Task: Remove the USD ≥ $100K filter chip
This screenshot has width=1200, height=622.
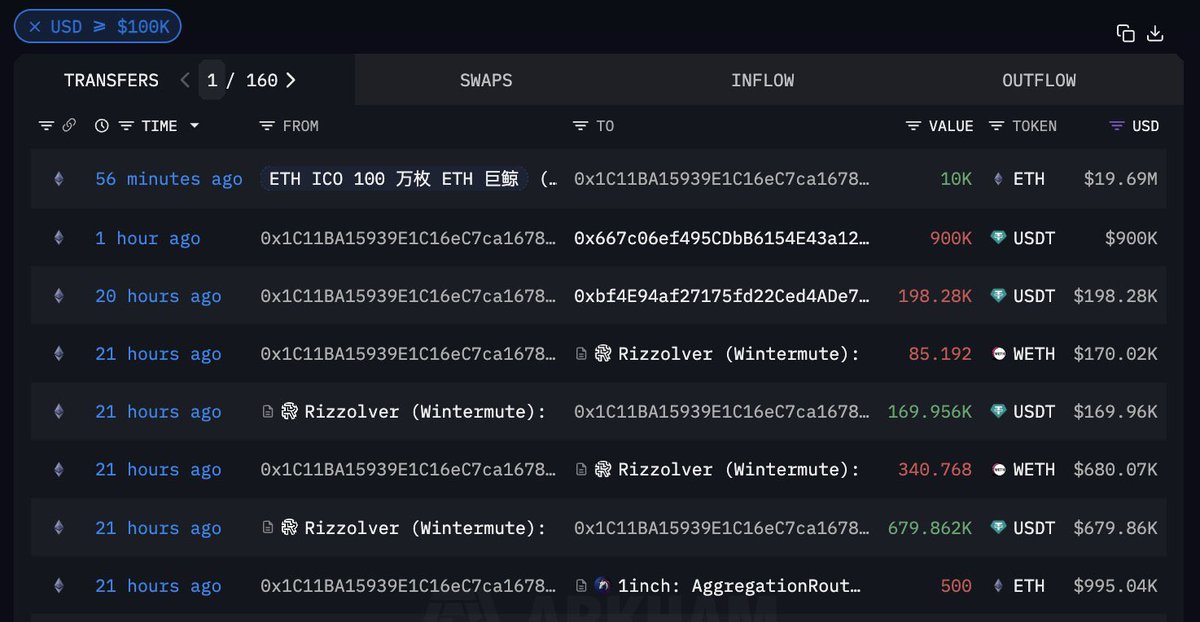Action: point(34,27)
